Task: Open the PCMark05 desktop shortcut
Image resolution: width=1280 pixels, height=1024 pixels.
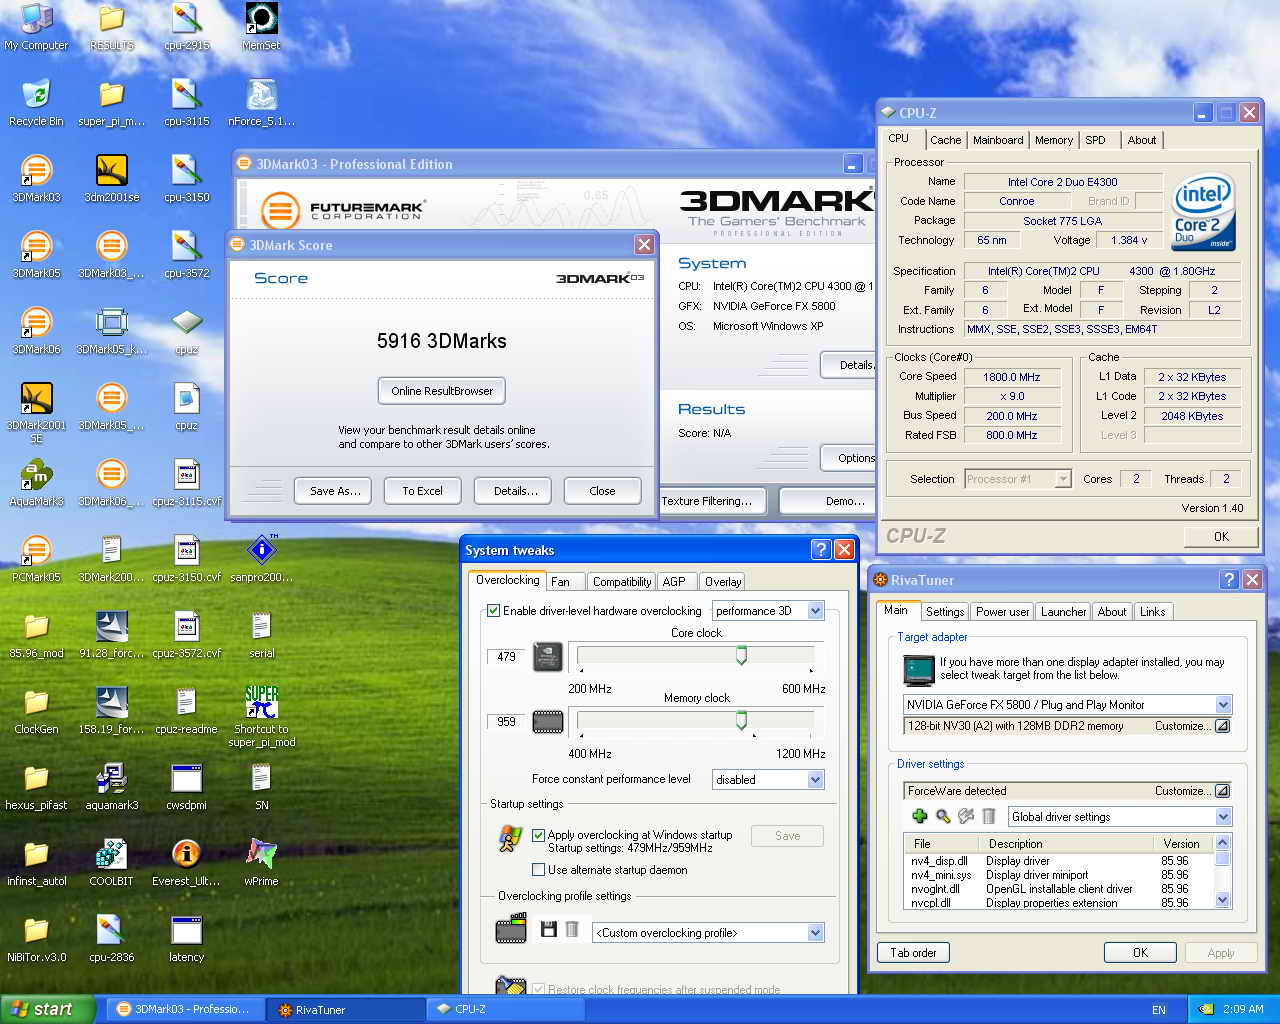Action: pyautogui.click(x=36, y=559)
